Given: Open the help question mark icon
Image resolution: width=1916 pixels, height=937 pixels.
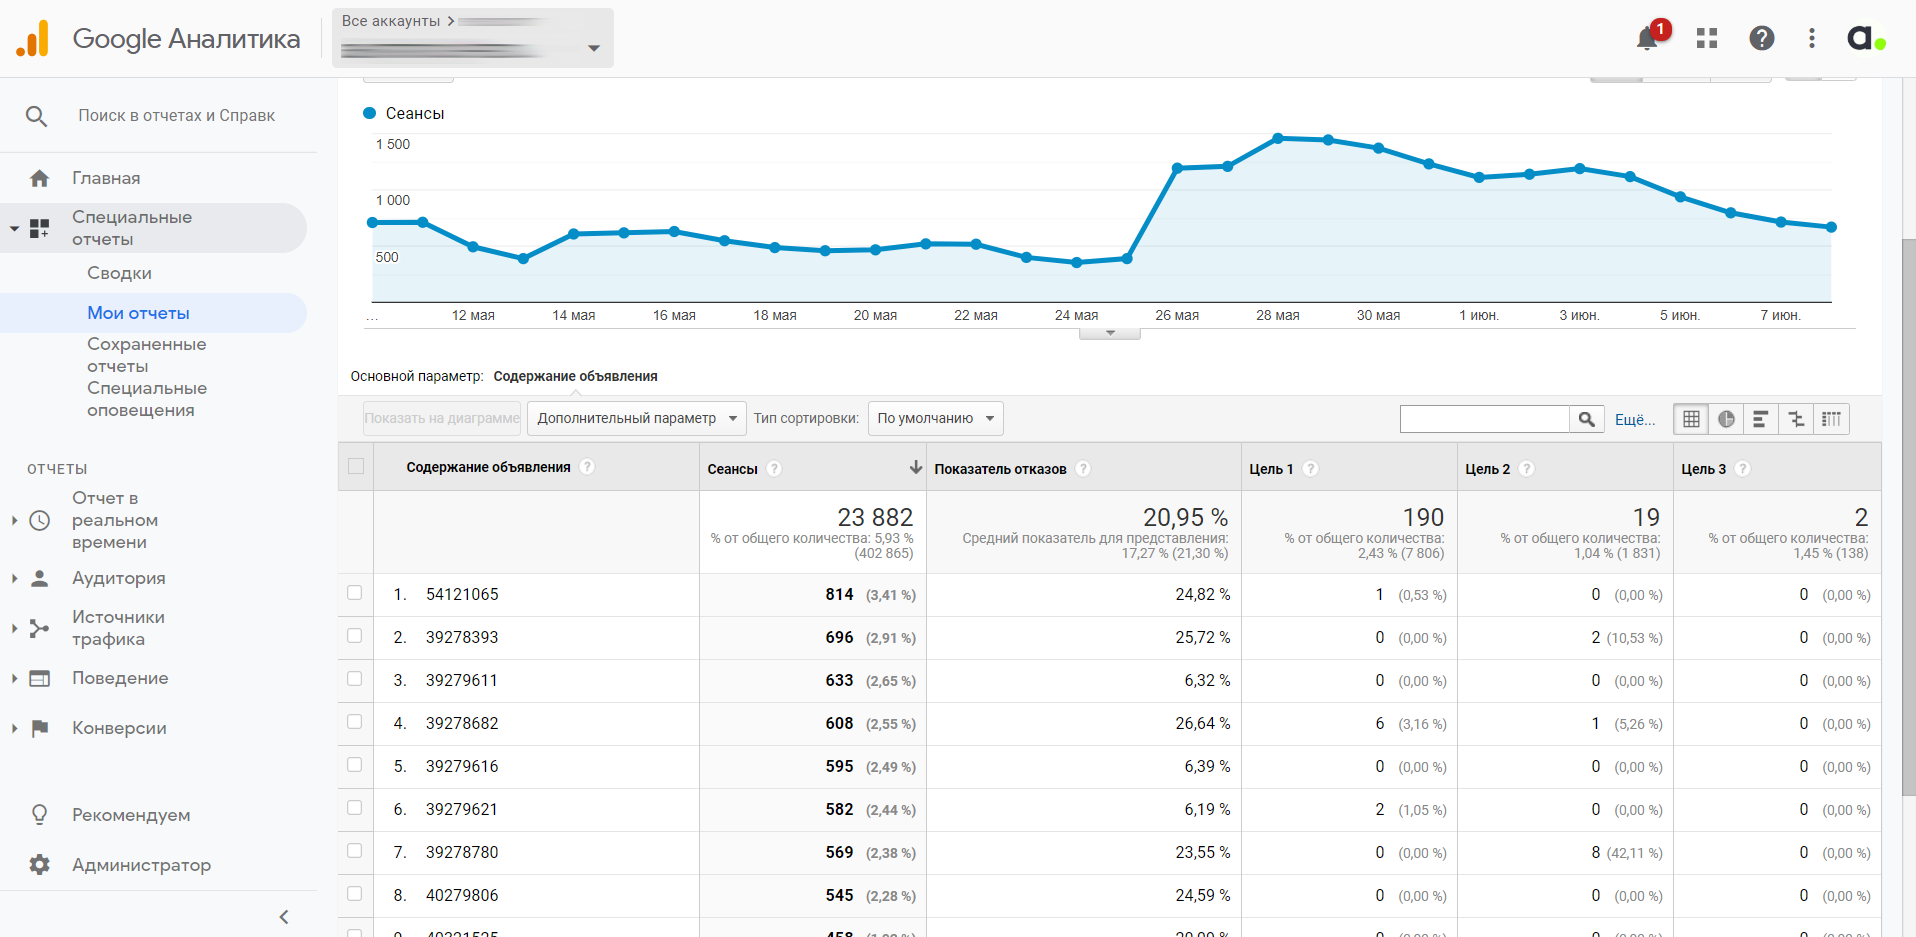Looking at the screenshot, I should tap(1761, 38).
